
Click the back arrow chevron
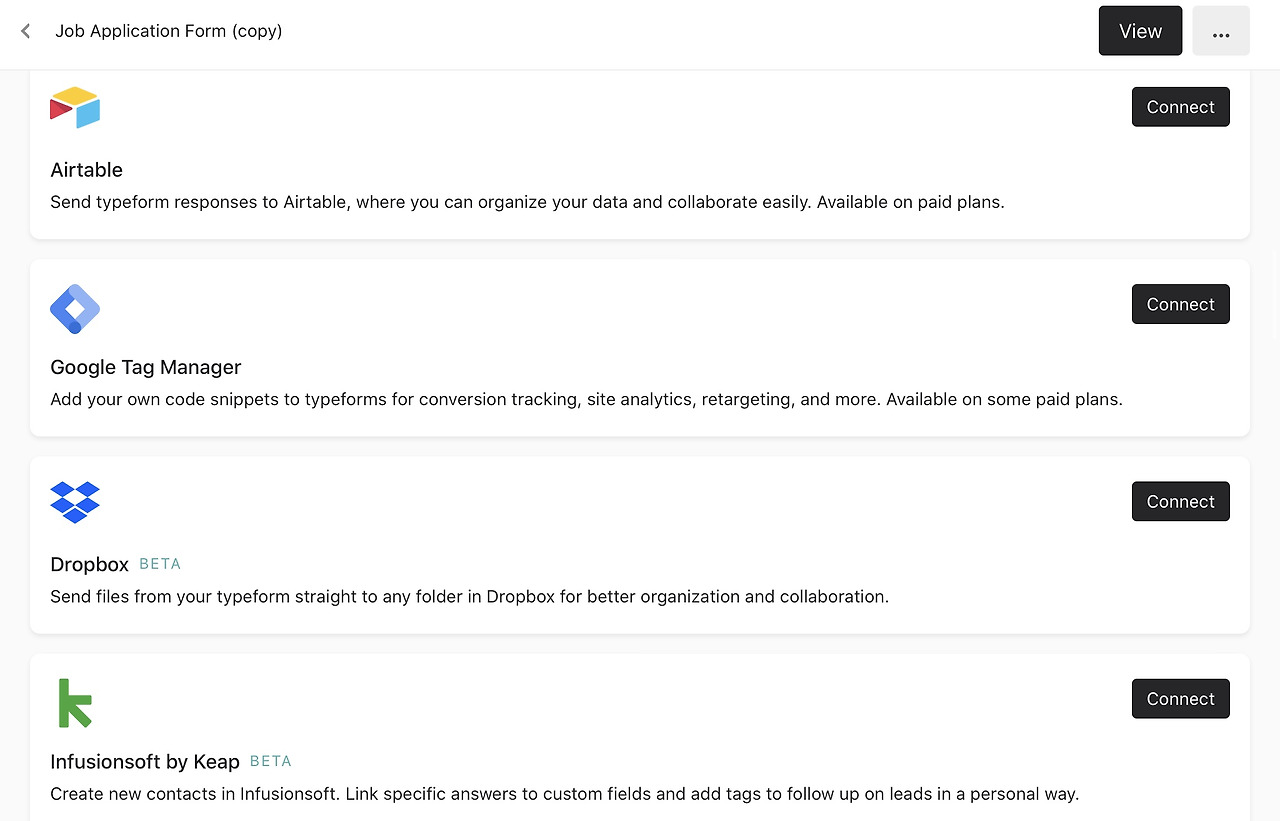26,31
